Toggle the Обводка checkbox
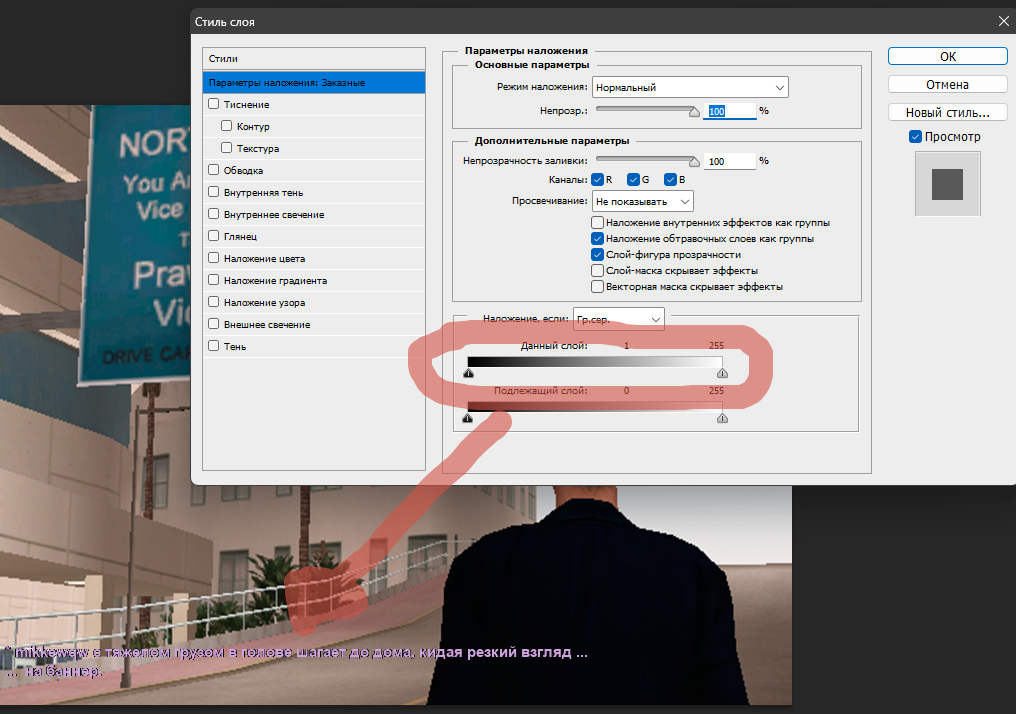The width and height of the screenshot is (1016, 714). (214, 170)
